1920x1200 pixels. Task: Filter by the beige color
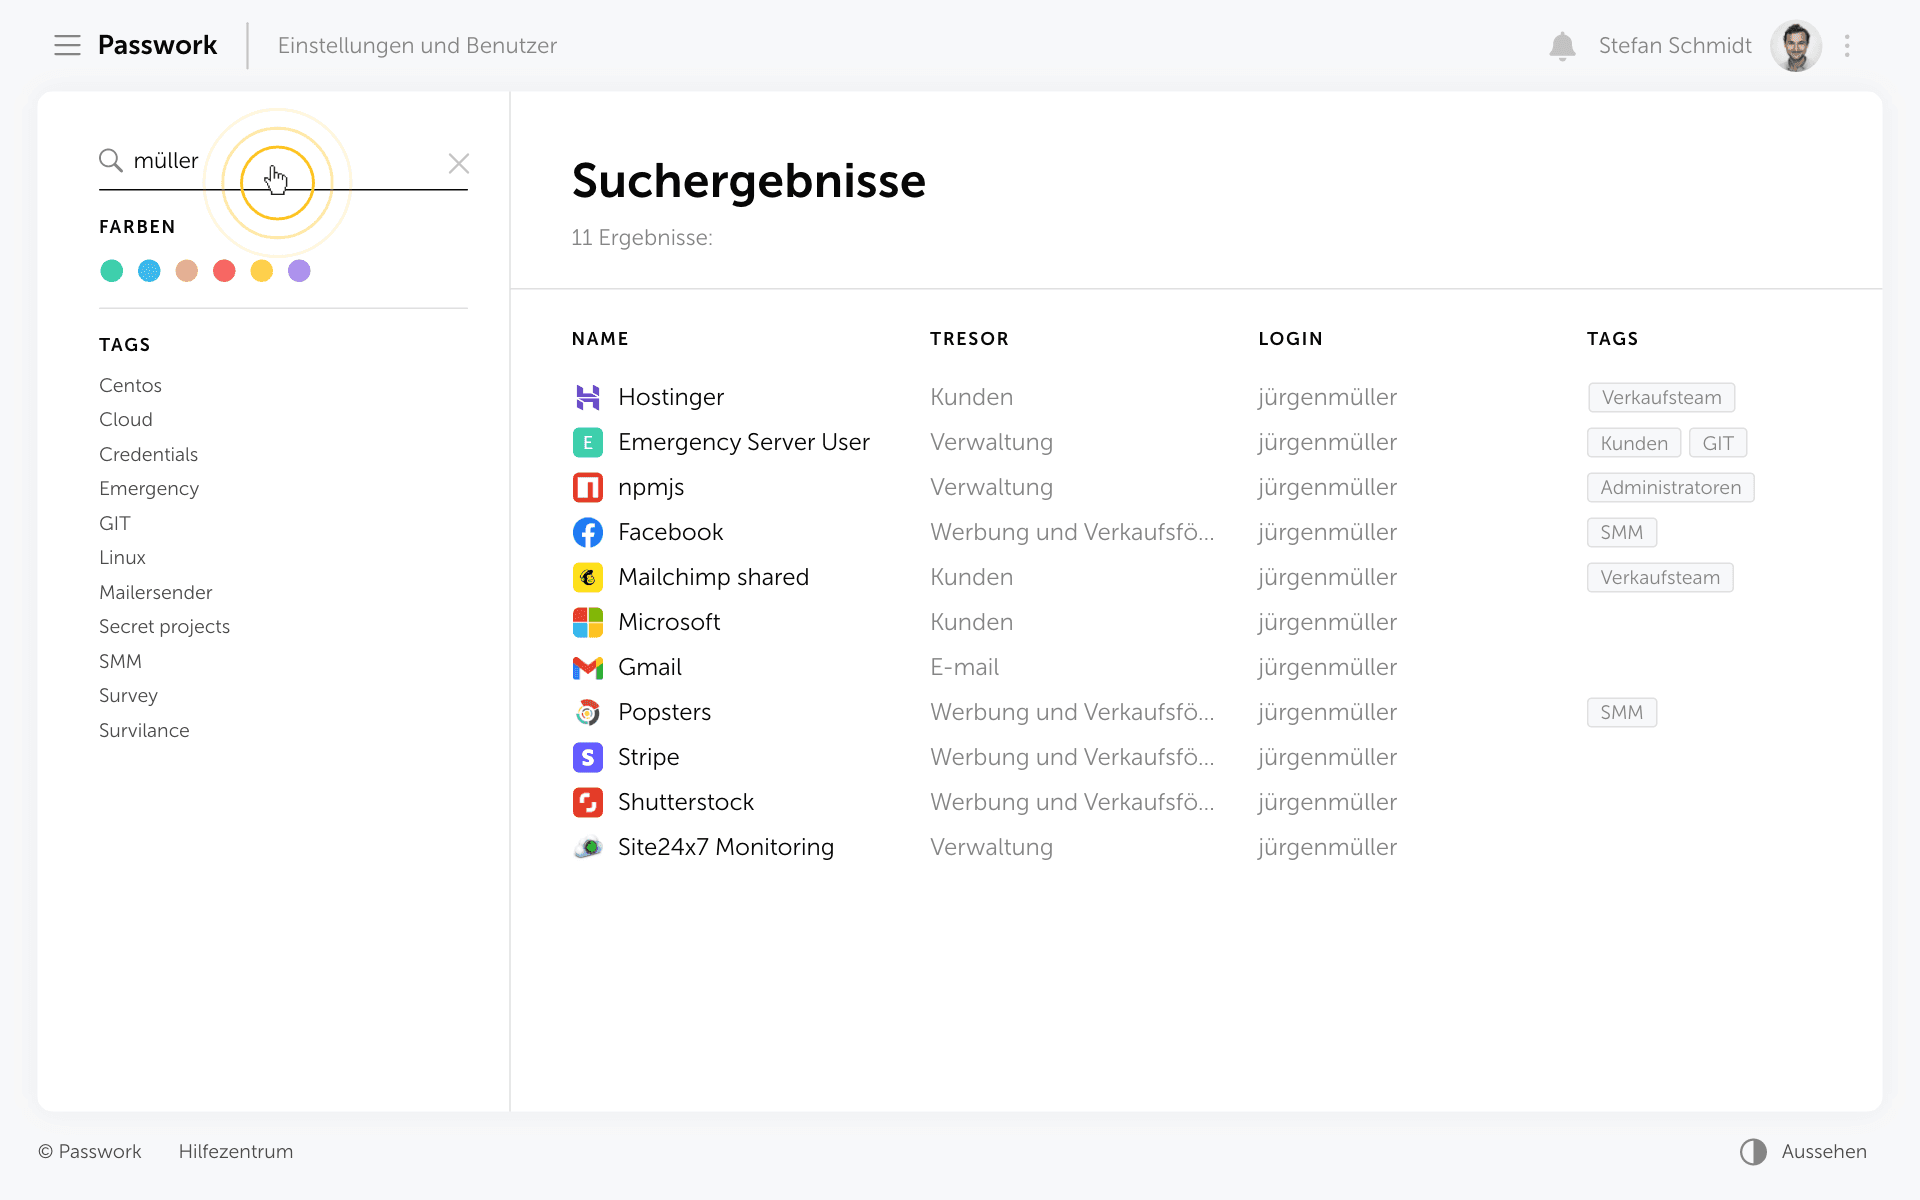pos(187,271)
